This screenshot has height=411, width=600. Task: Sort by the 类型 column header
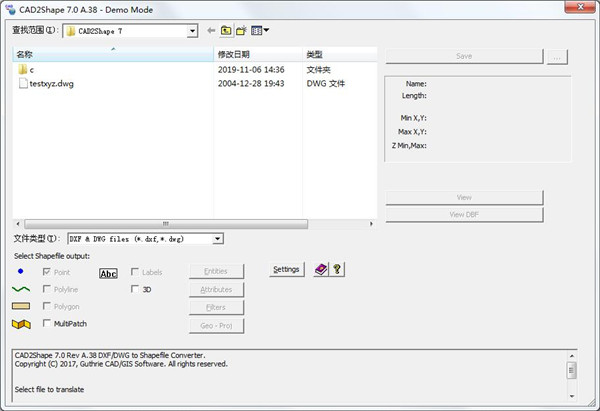pyautogui.click(x=340, y=54)
